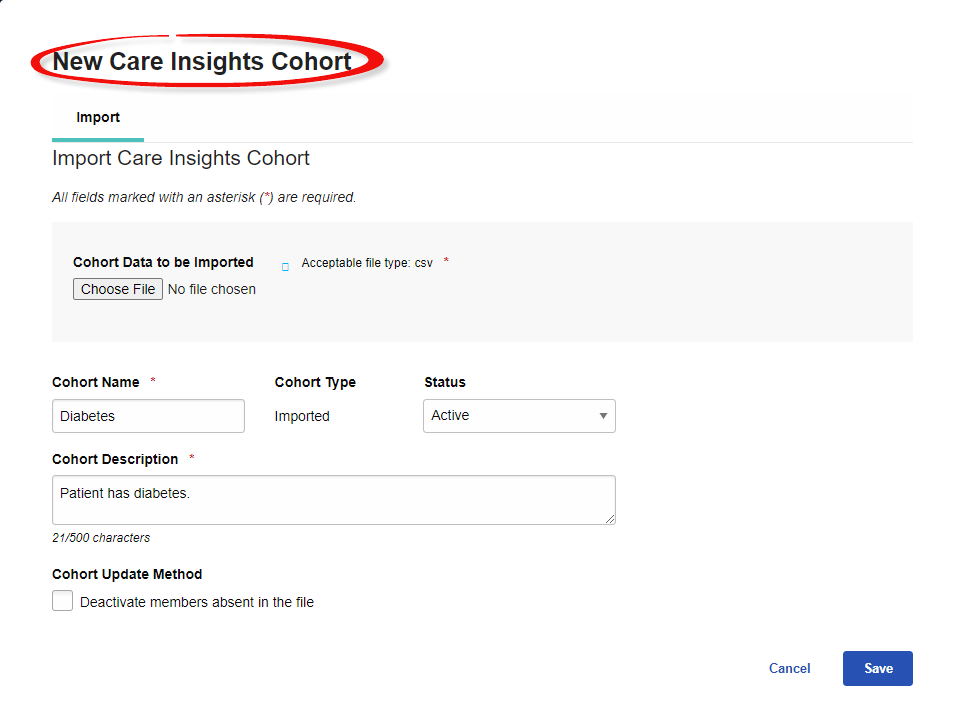
Task: Click the New Care Insights Cohort title
Action: pyautogui.click(x=202, y=61)
